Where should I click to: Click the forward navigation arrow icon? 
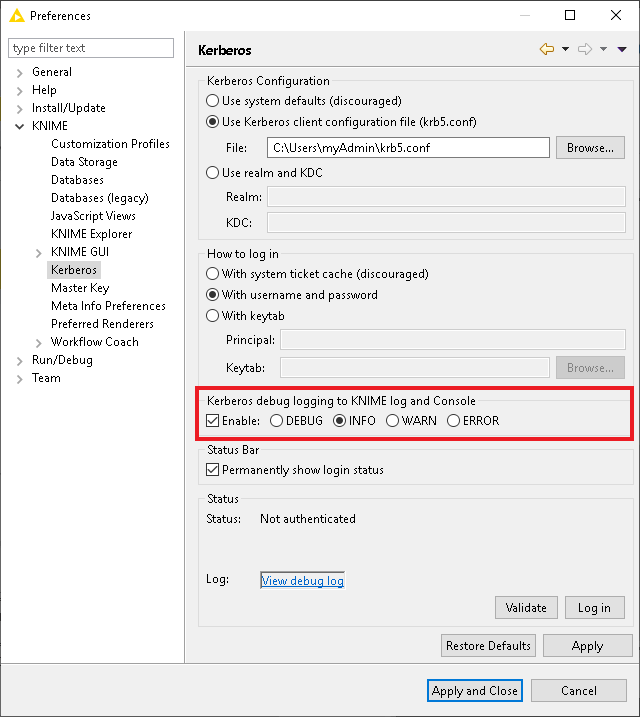585,49
